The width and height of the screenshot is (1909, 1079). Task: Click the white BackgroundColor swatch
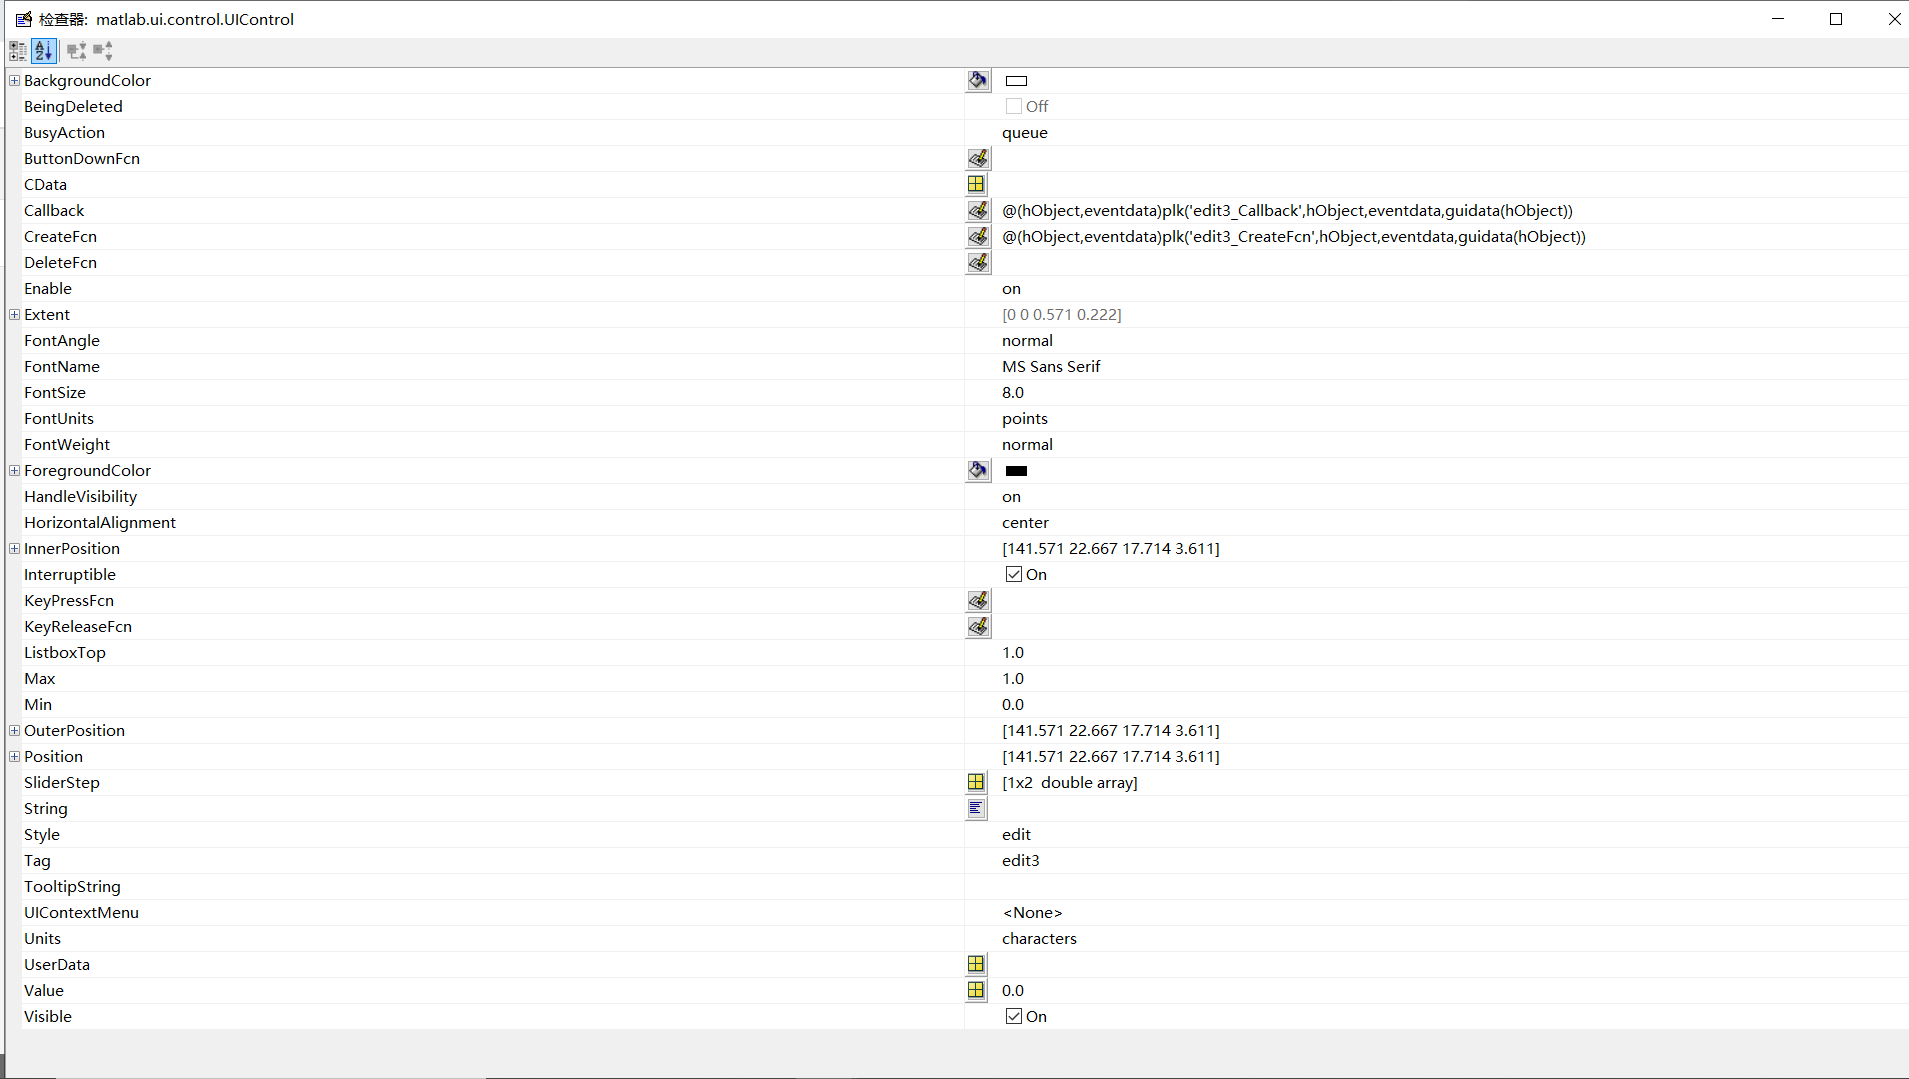1016,81
